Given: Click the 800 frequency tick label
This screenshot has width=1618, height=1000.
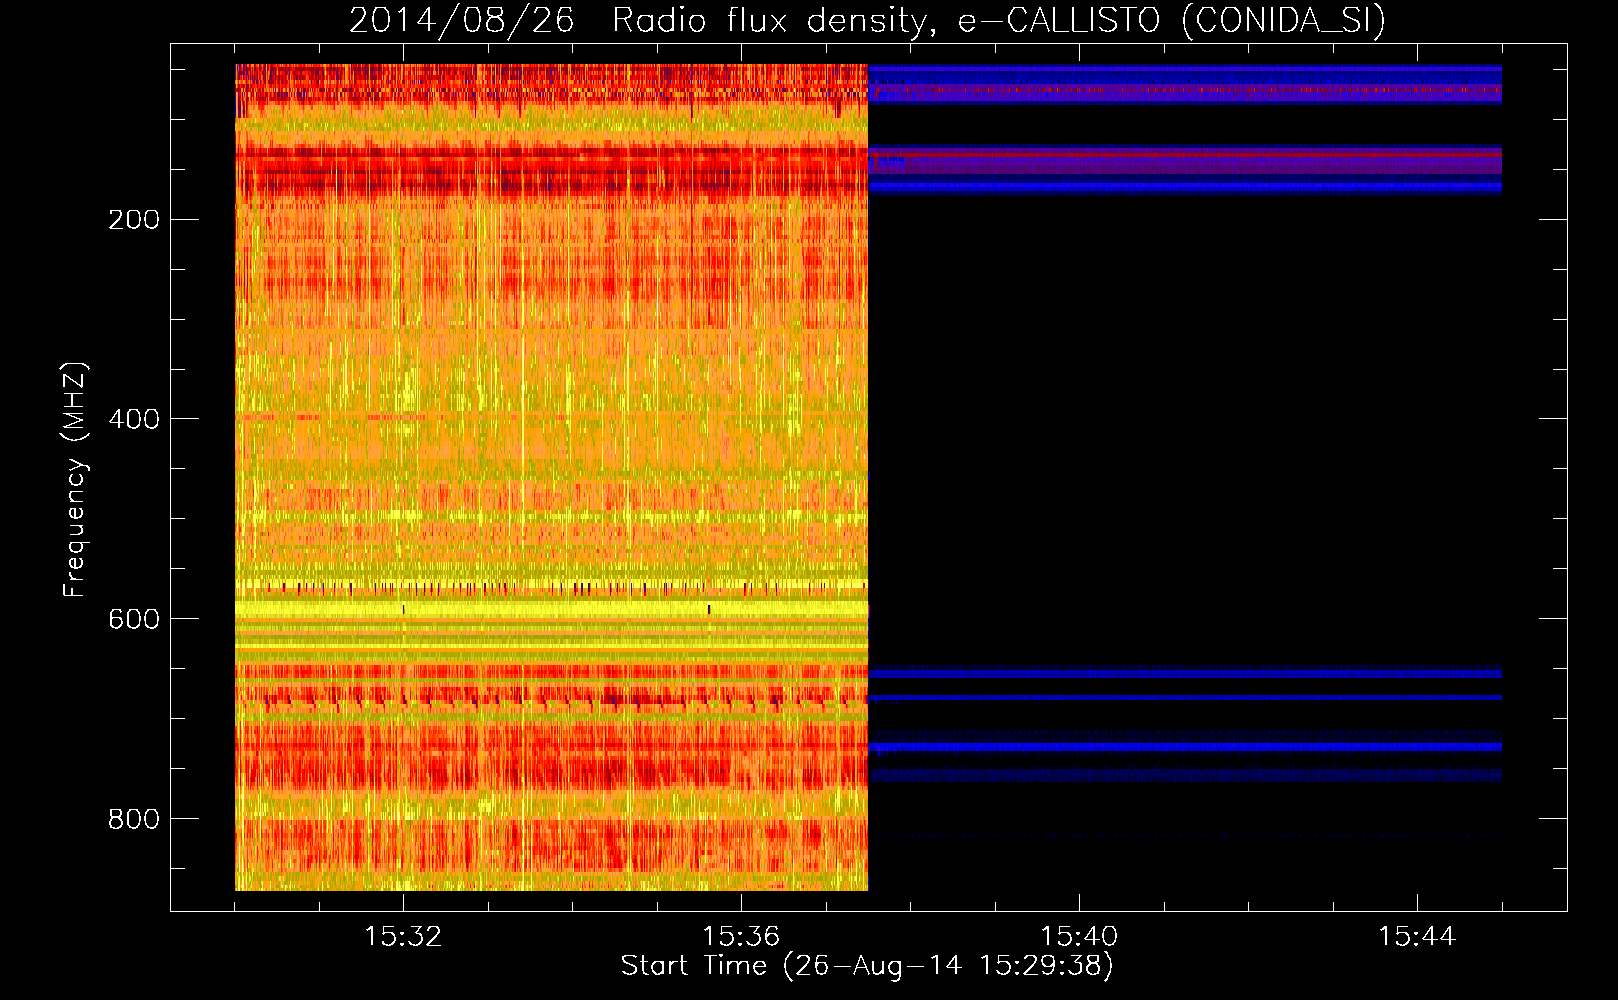Looking at the screenshot, I should [134, 819].
